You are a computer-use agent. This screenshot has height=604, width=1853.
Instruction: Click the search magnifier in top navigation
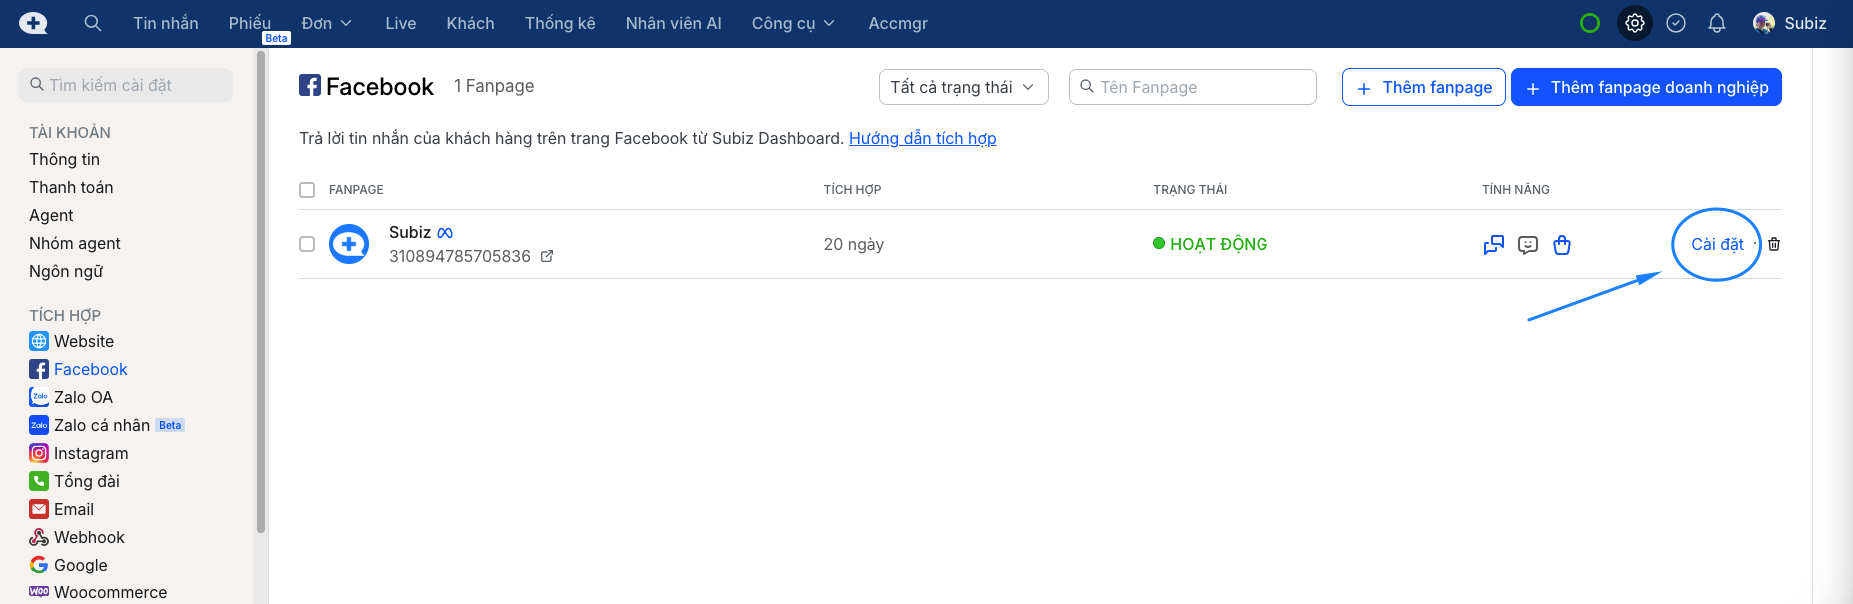tap(93, 23)
